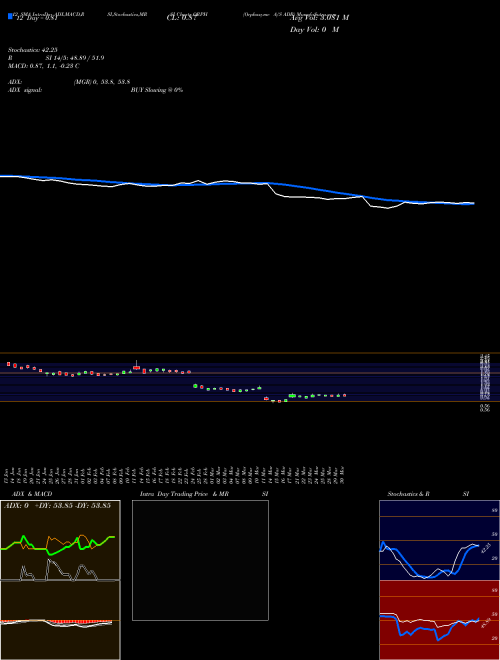Click the tall-wick red candlestick in the price strip
This screenshot has width=500, height=660.
click(x=136, y=366)
